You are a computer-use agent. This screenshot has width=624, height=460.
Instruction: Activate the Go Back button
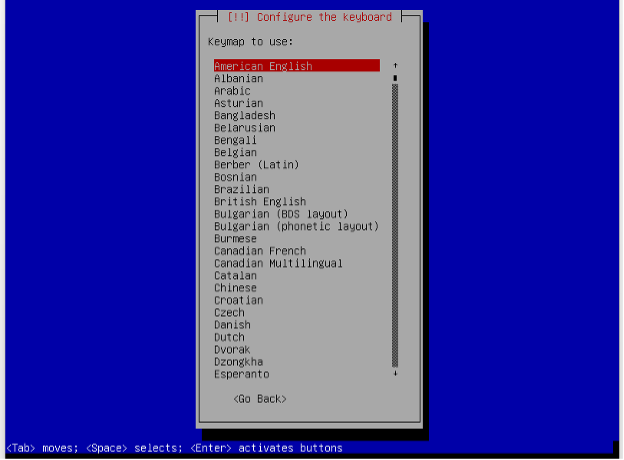point(260,399)
